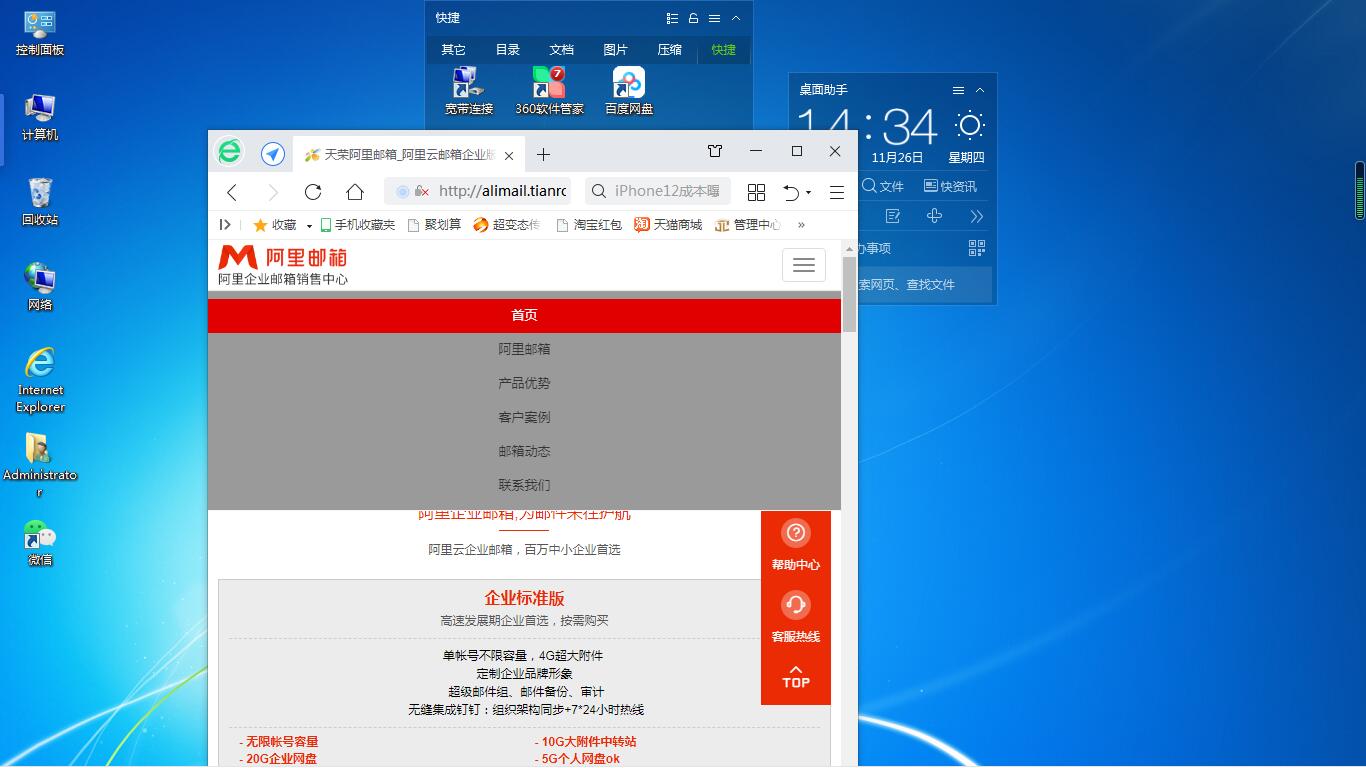Select the Administrator folder icon
1366x768 pixels.
(40, 466)
